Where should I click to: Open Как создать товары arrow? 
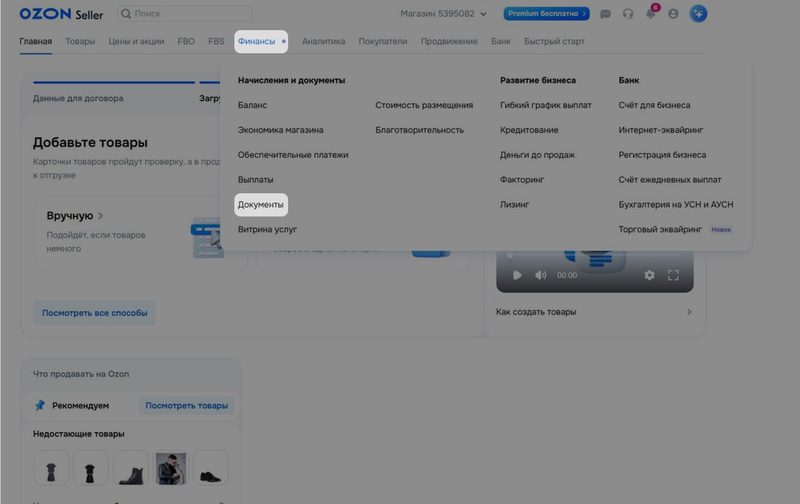[689, 312]
